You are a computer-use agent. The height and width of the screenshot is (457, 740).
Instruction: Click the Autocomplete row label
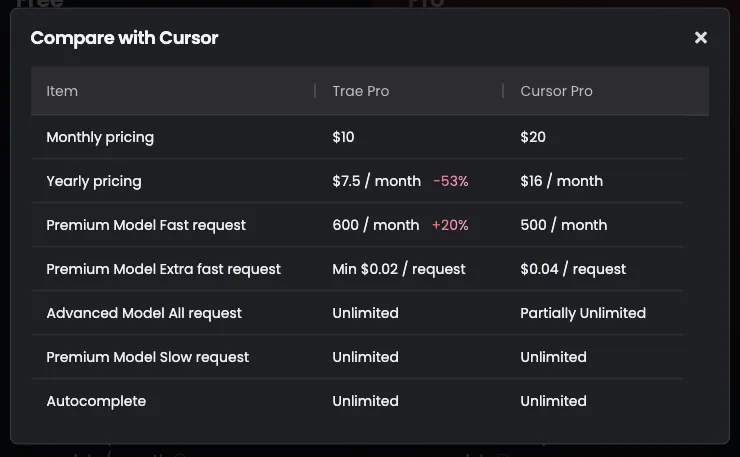click(96, 401)
